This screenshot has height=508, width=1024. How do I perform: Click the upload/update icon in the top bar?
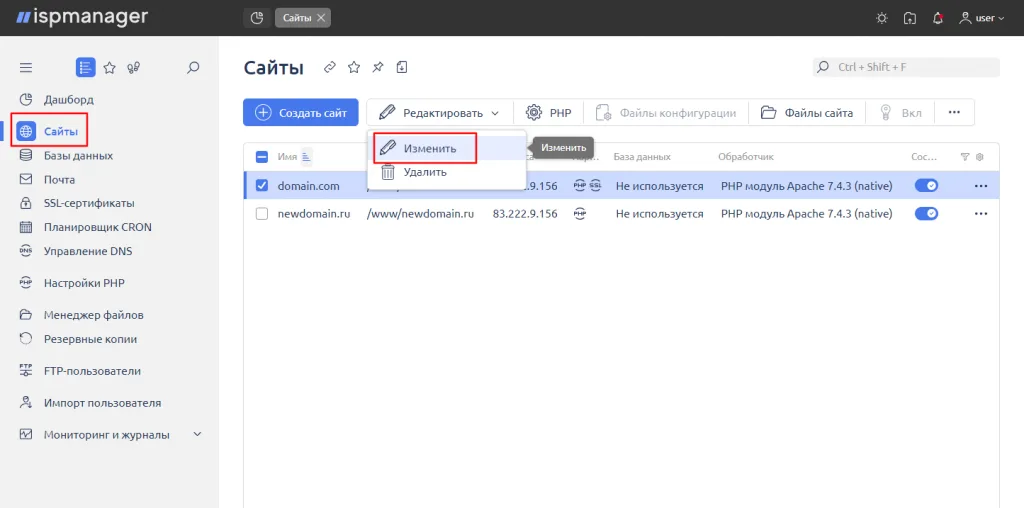[910, 18]
